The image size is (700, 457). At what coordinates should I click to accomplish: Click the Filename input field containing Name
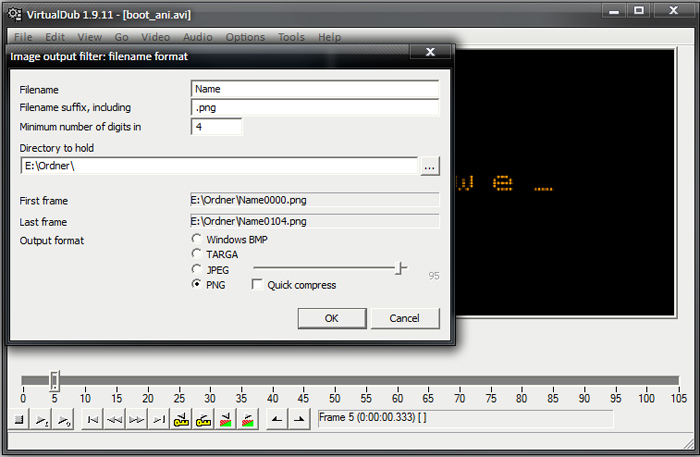pos(315,89)
